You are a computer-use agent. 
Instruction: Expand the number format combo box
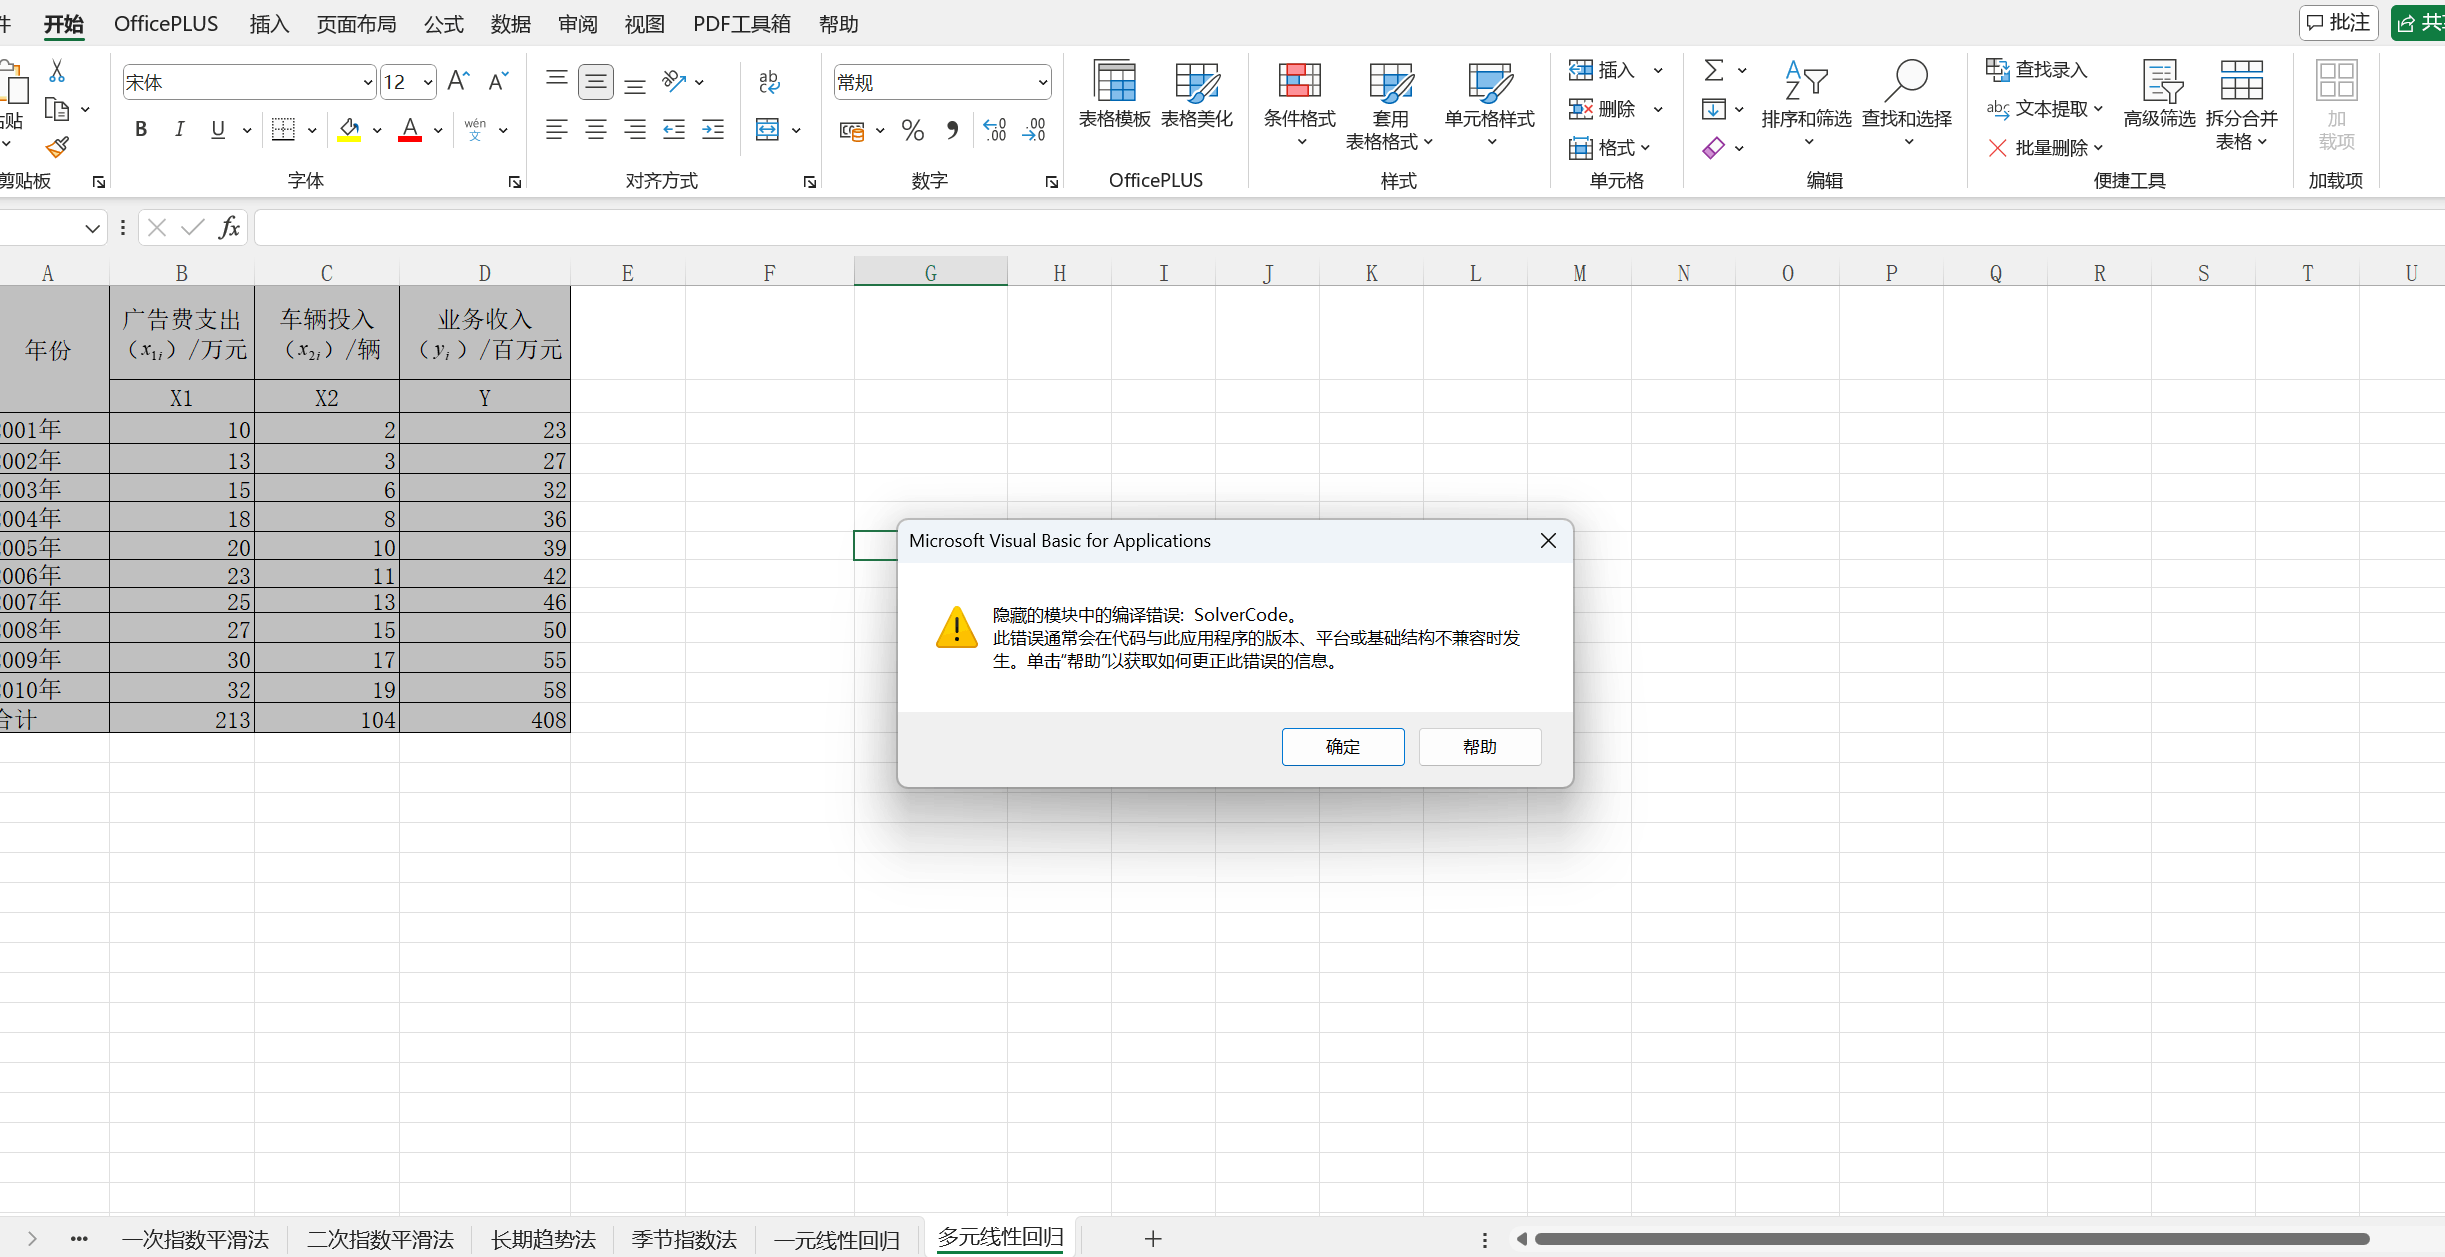(x=1042, y=83)
